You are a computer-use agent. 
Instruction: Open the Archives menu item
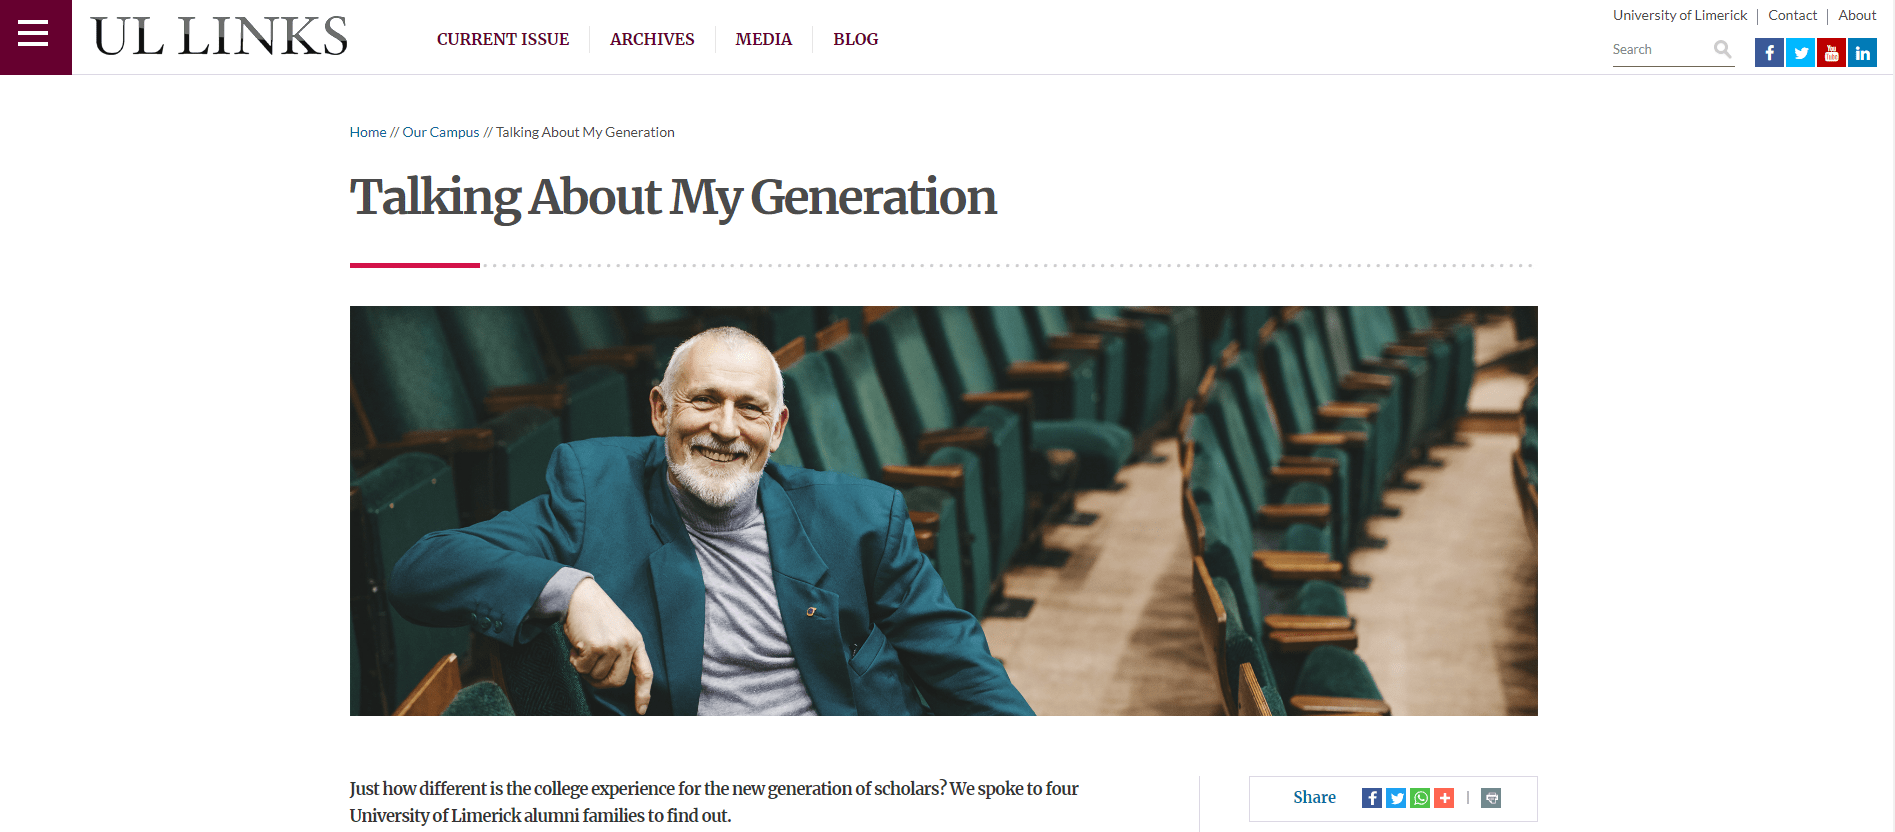(652, 39)
